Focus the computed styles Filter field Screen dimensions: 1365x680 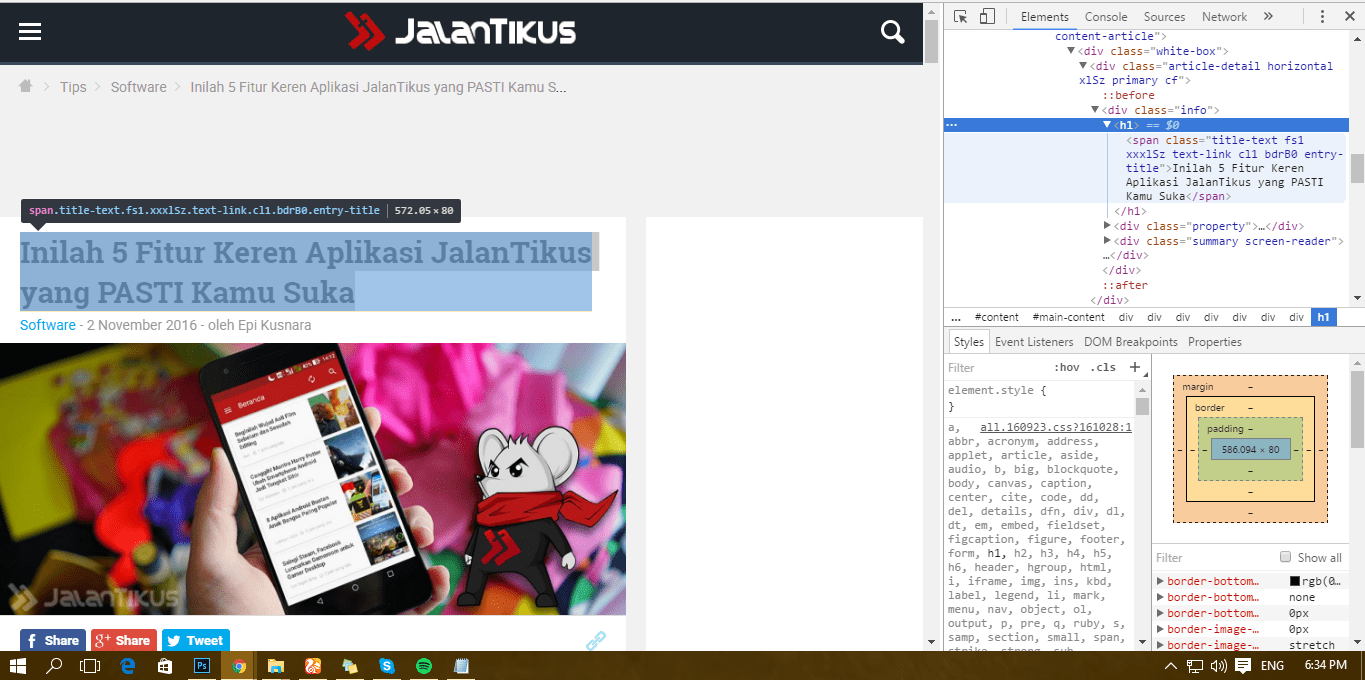tap(1214, 558)
